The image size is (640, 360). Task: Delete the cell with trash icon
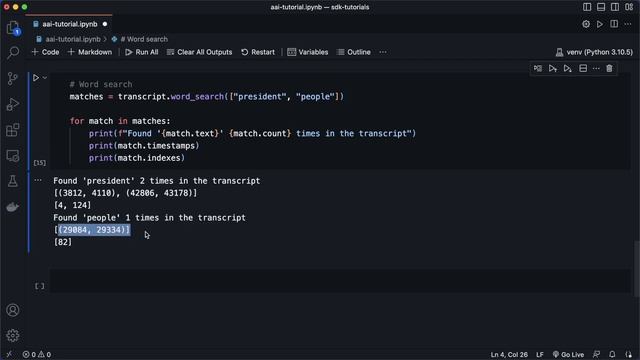pos(609,69)
